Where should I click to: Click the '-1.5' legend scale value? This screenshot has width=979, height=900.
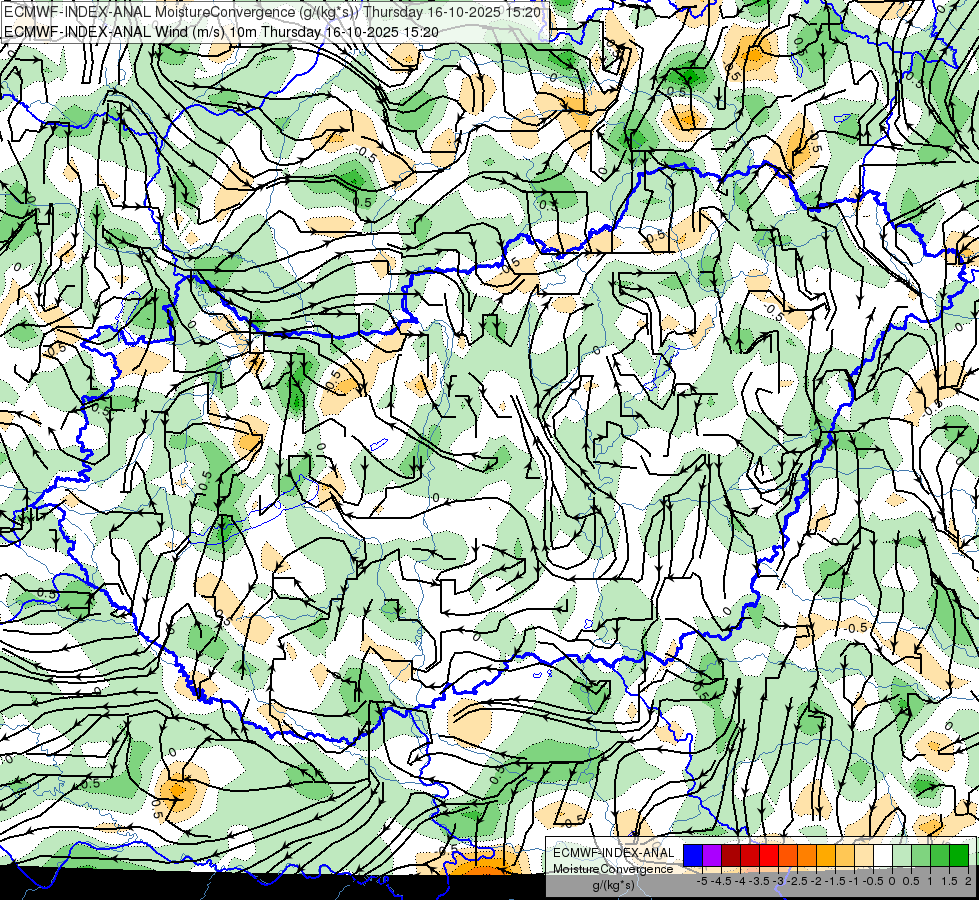click(835, 881)
